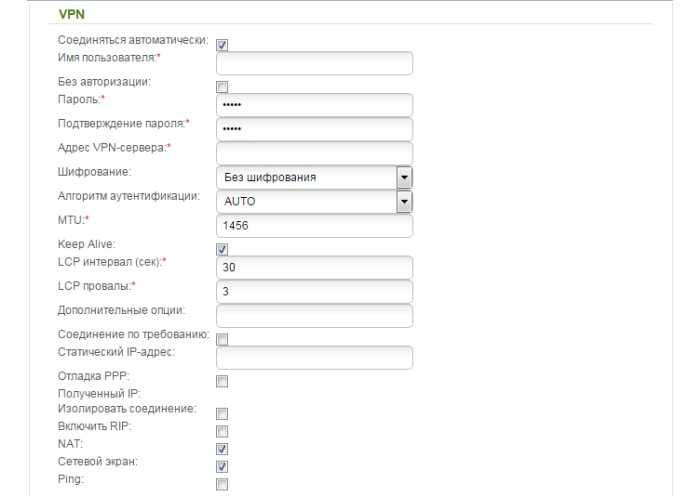700x497 pixels.
Task: Enable the Отладка PPP checkbox
Action: tap(222, 381)
